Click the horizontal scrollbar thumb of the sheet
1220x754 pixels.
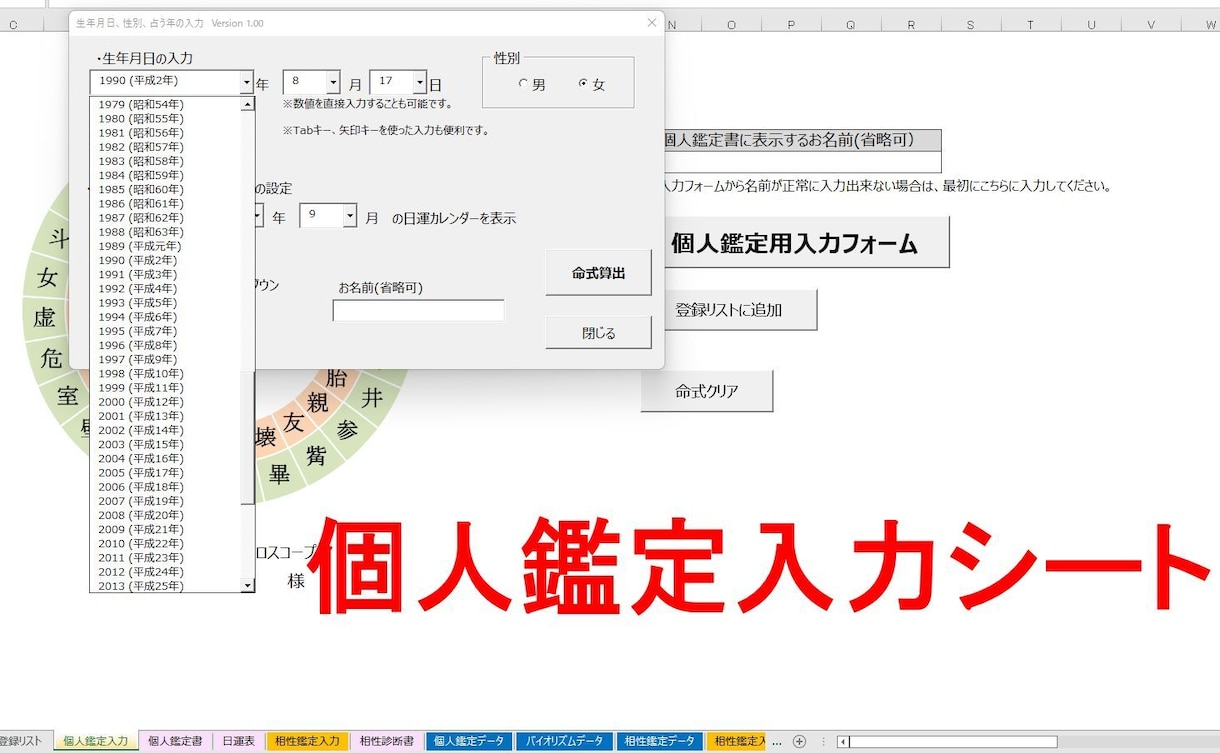(x=953, y=741)
